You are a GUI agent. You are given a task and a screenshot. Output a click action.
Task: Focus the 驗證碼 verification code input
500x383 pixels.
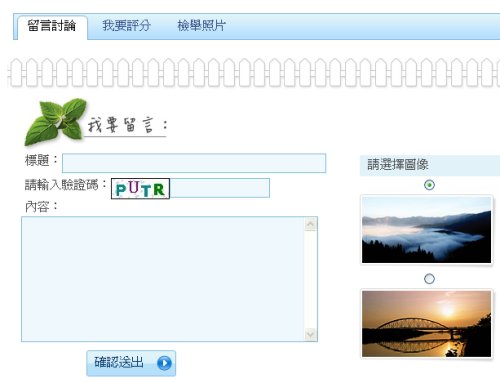tap(220, 188)
